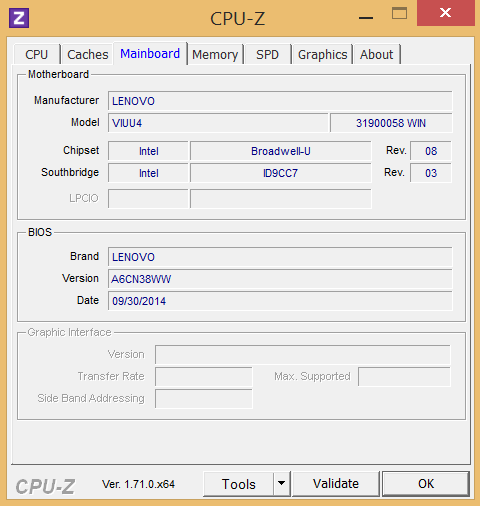Select the BIOS Version field A6CN38WW

pyautogui.click(x=280, y=279)
